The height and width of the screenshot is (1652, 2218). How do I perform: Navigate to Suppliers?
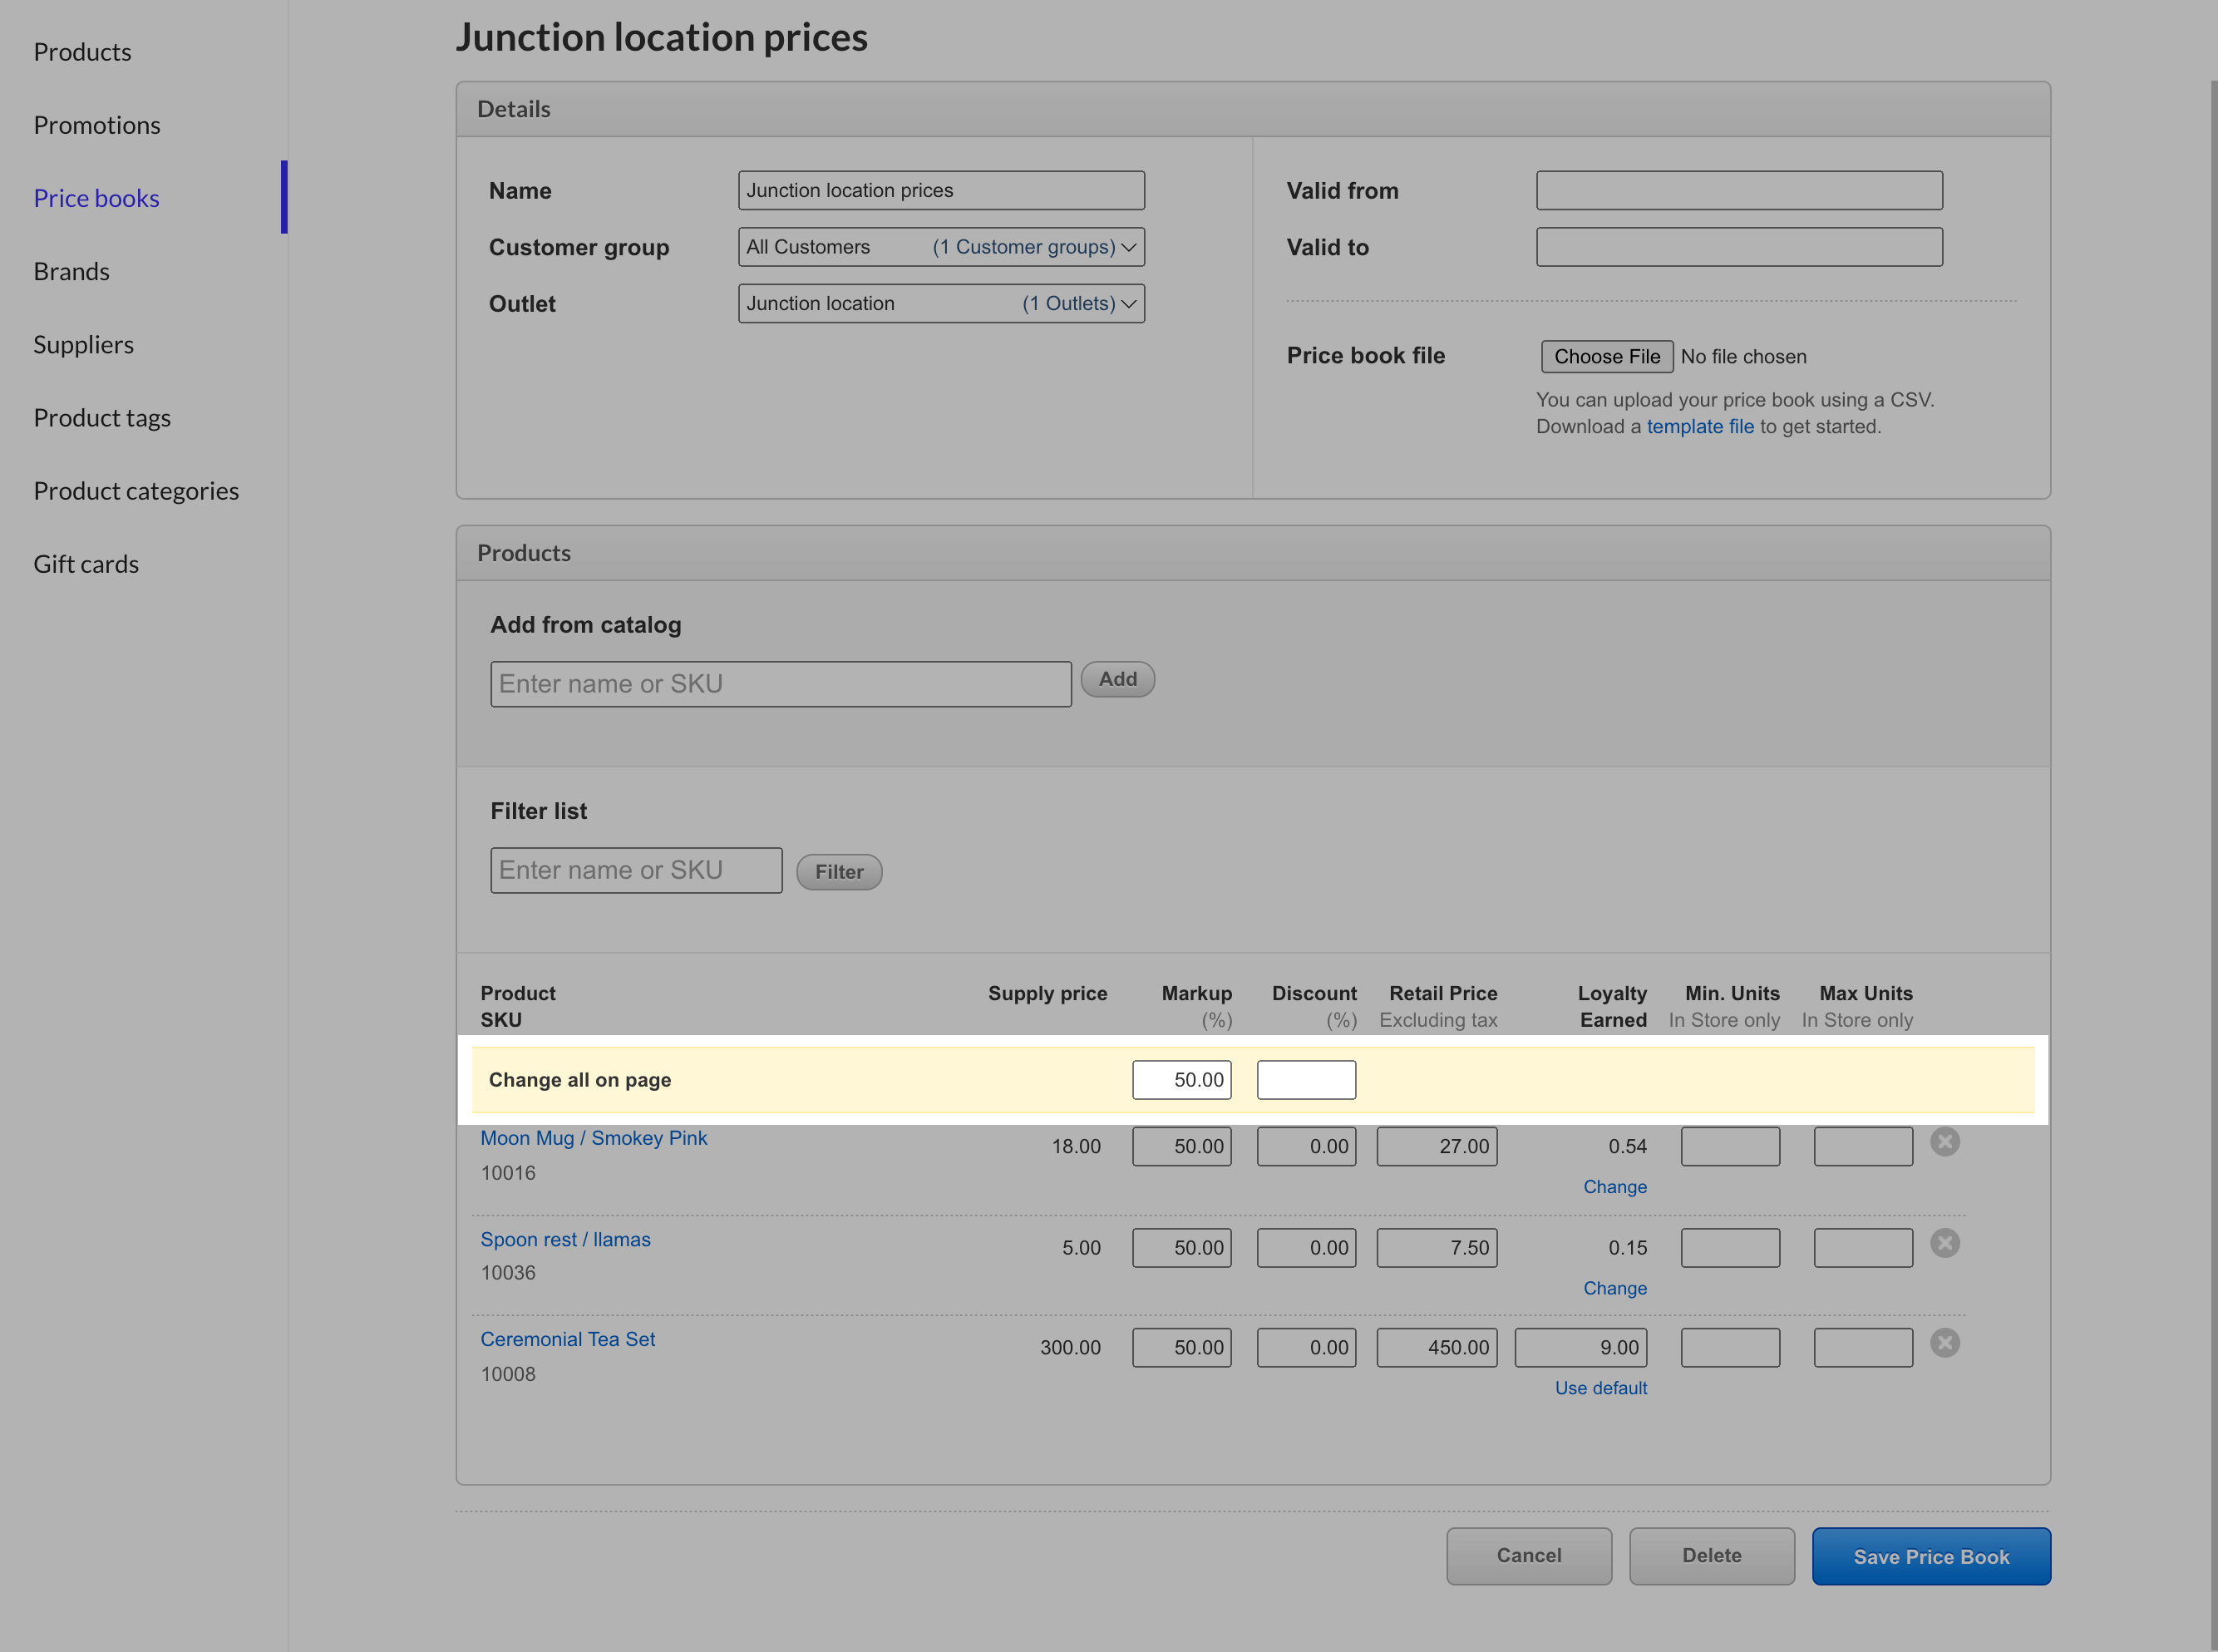[x=83, y=344]
